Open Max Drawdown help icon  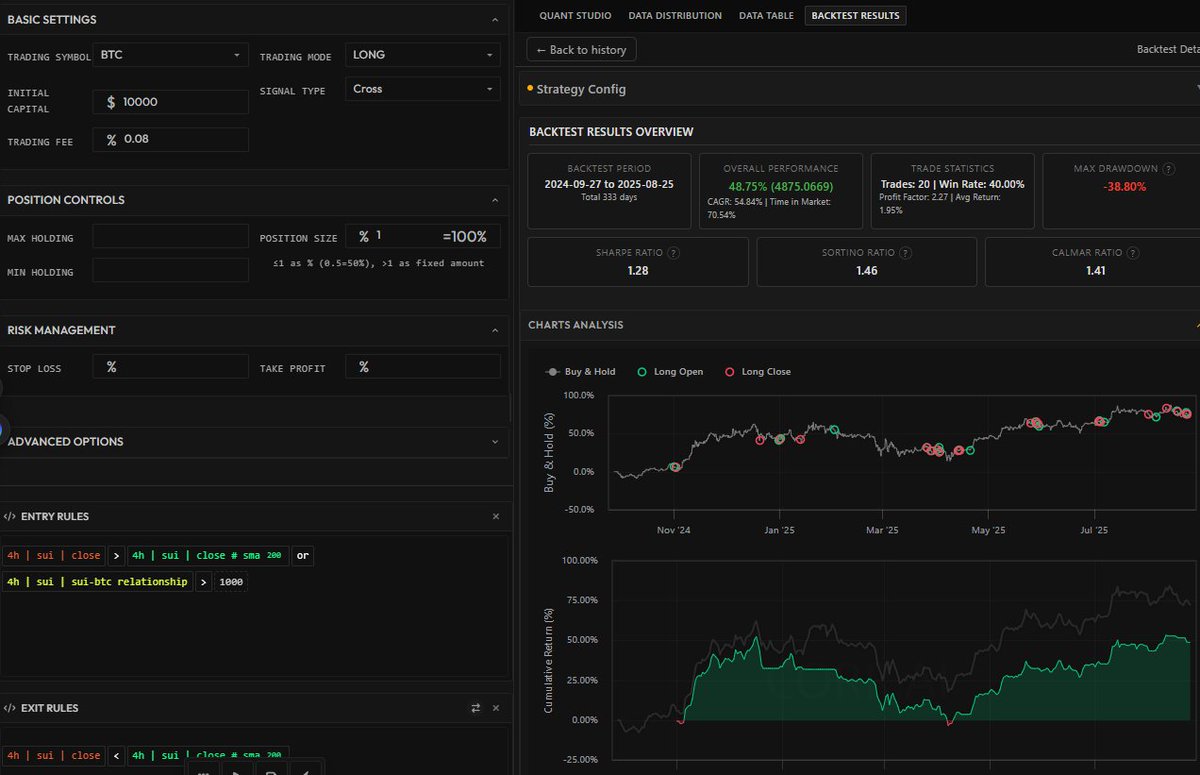point(1169,169)
